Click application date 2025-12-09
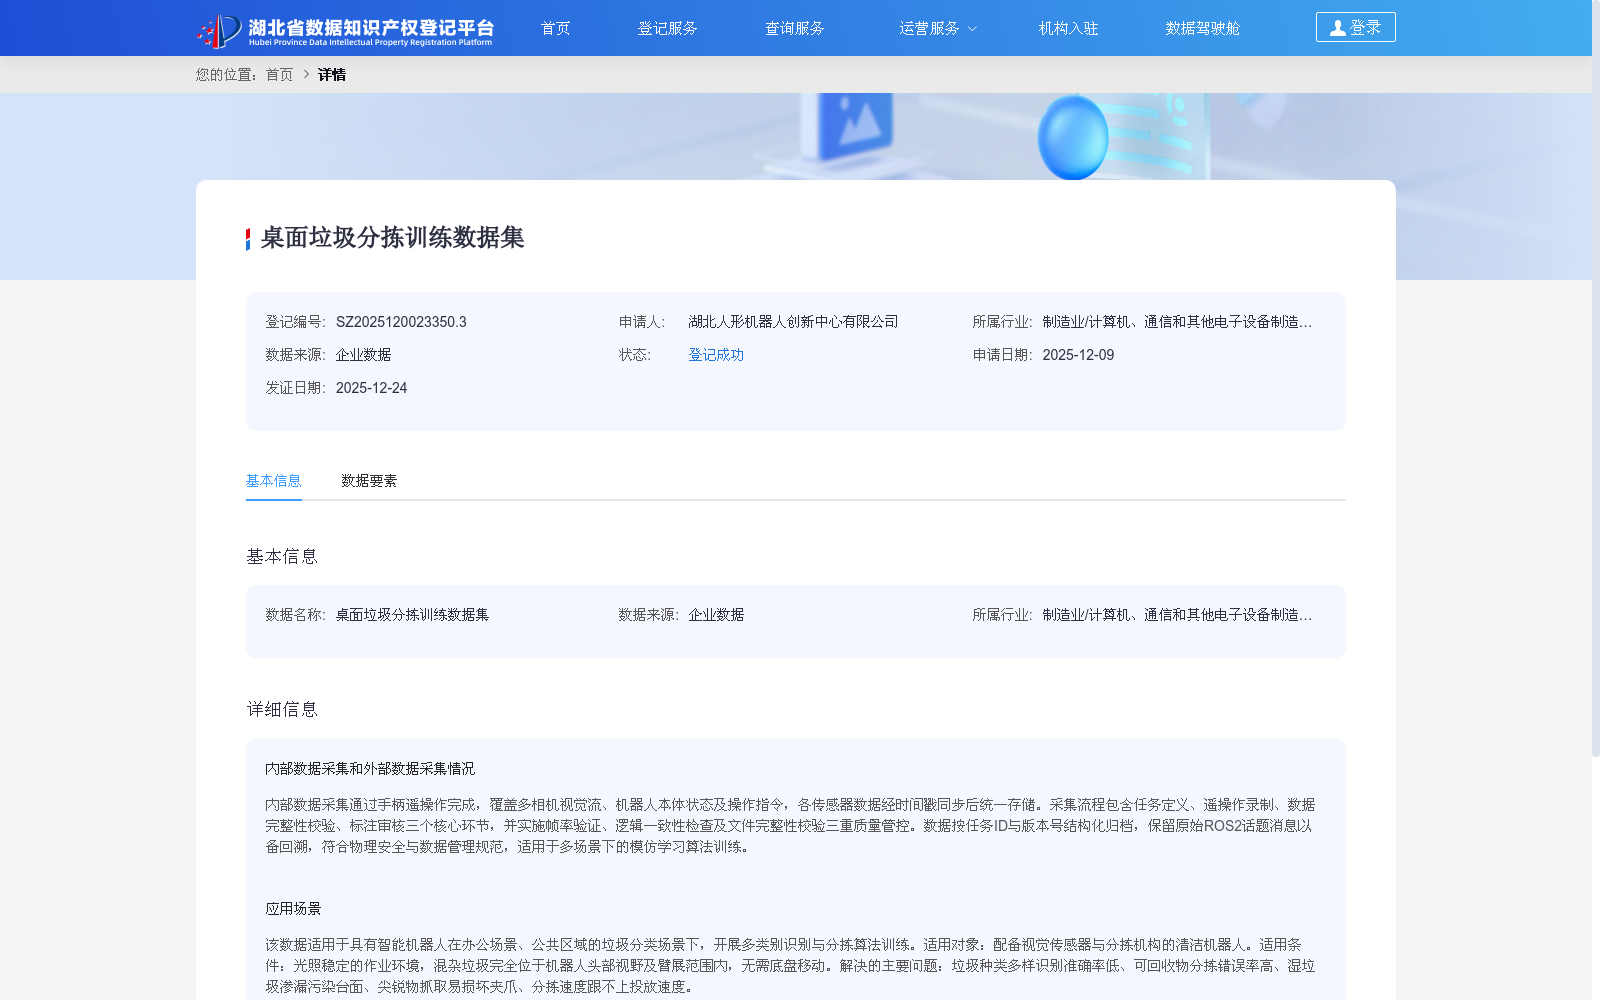Screen dimensions: 1600x1000 [x=1078, y=355]
